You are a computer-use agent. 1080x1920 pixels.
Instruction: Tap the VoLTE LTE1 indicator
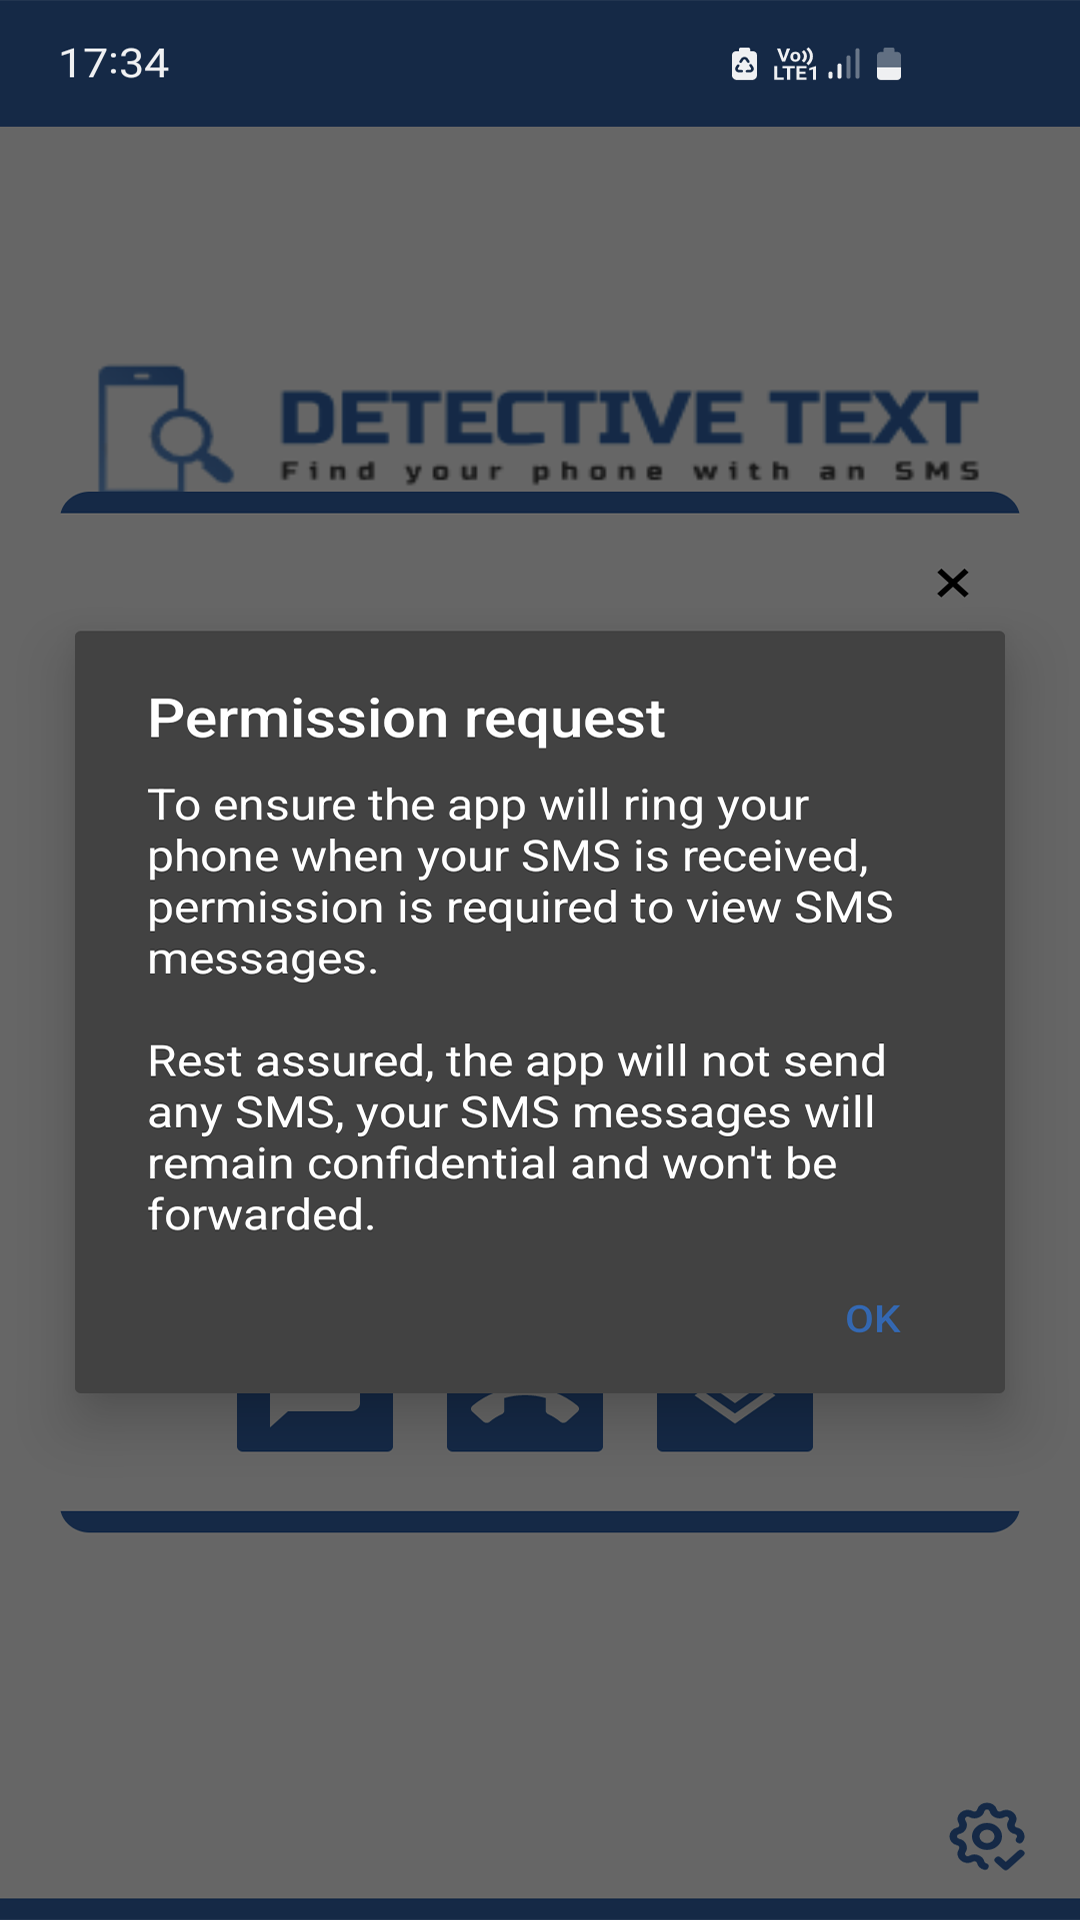(x=795, y=64)
